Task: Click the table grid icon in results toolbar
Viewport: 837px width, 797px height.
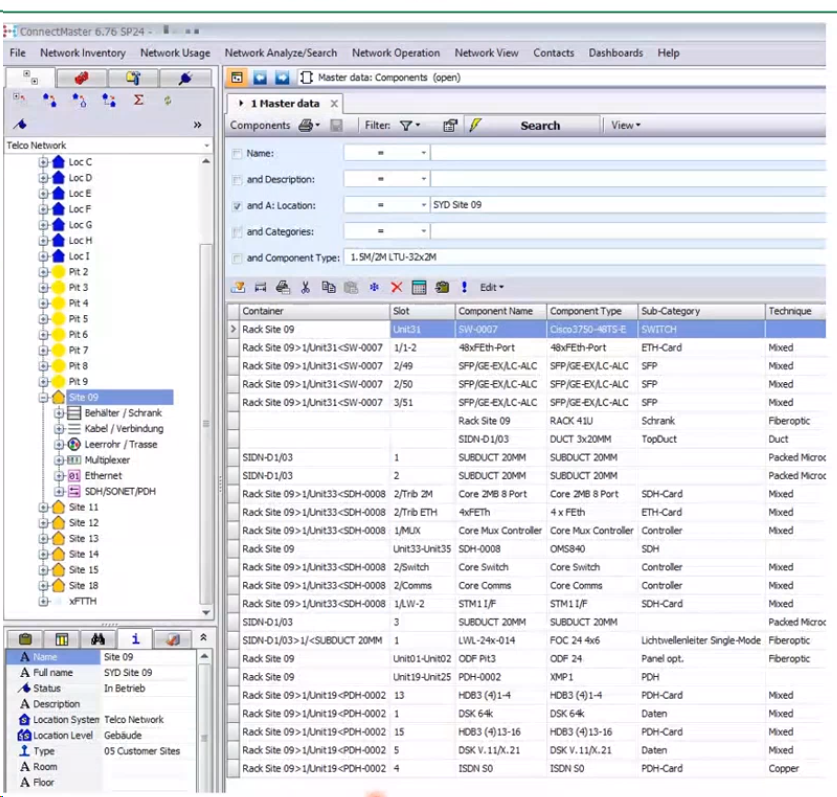Action: (x=419, y=287)
